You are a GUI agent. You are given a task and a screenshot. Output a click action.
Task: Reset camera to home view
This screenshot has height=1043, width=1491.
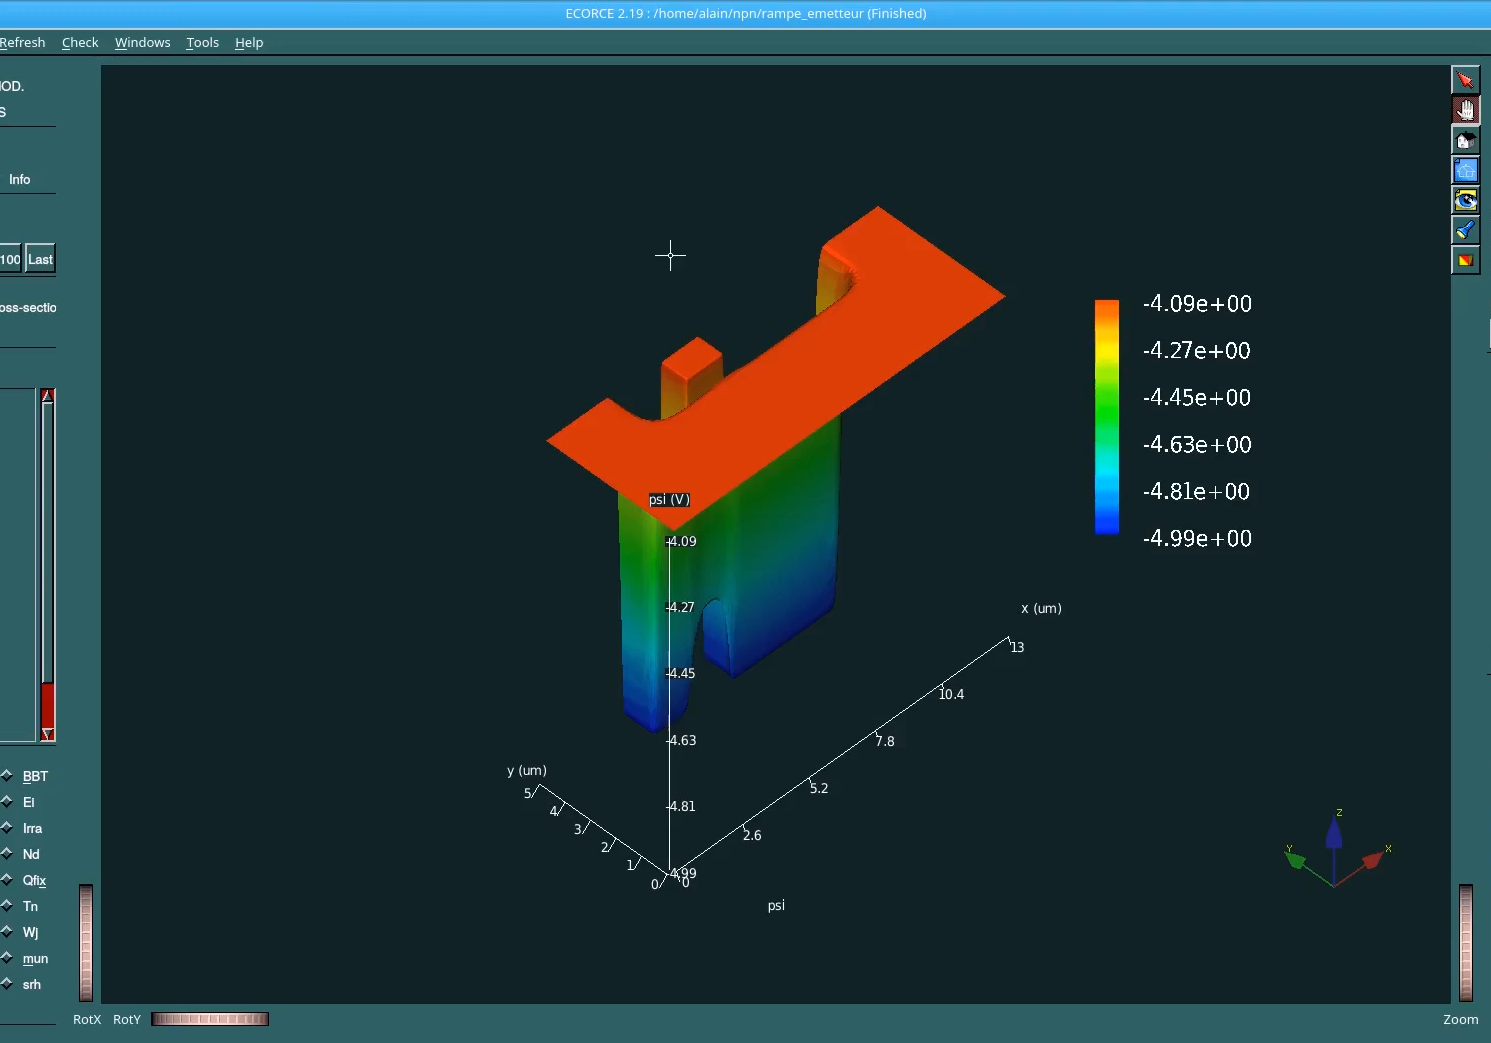(x=1465, y=140)
